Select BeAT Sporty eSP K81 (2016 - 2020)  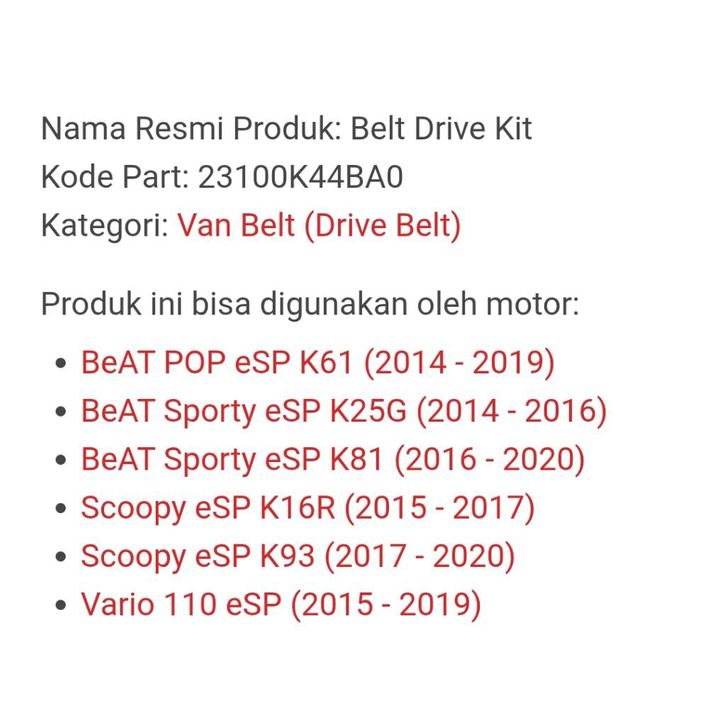pyautogui.click(x=332, y=459)
